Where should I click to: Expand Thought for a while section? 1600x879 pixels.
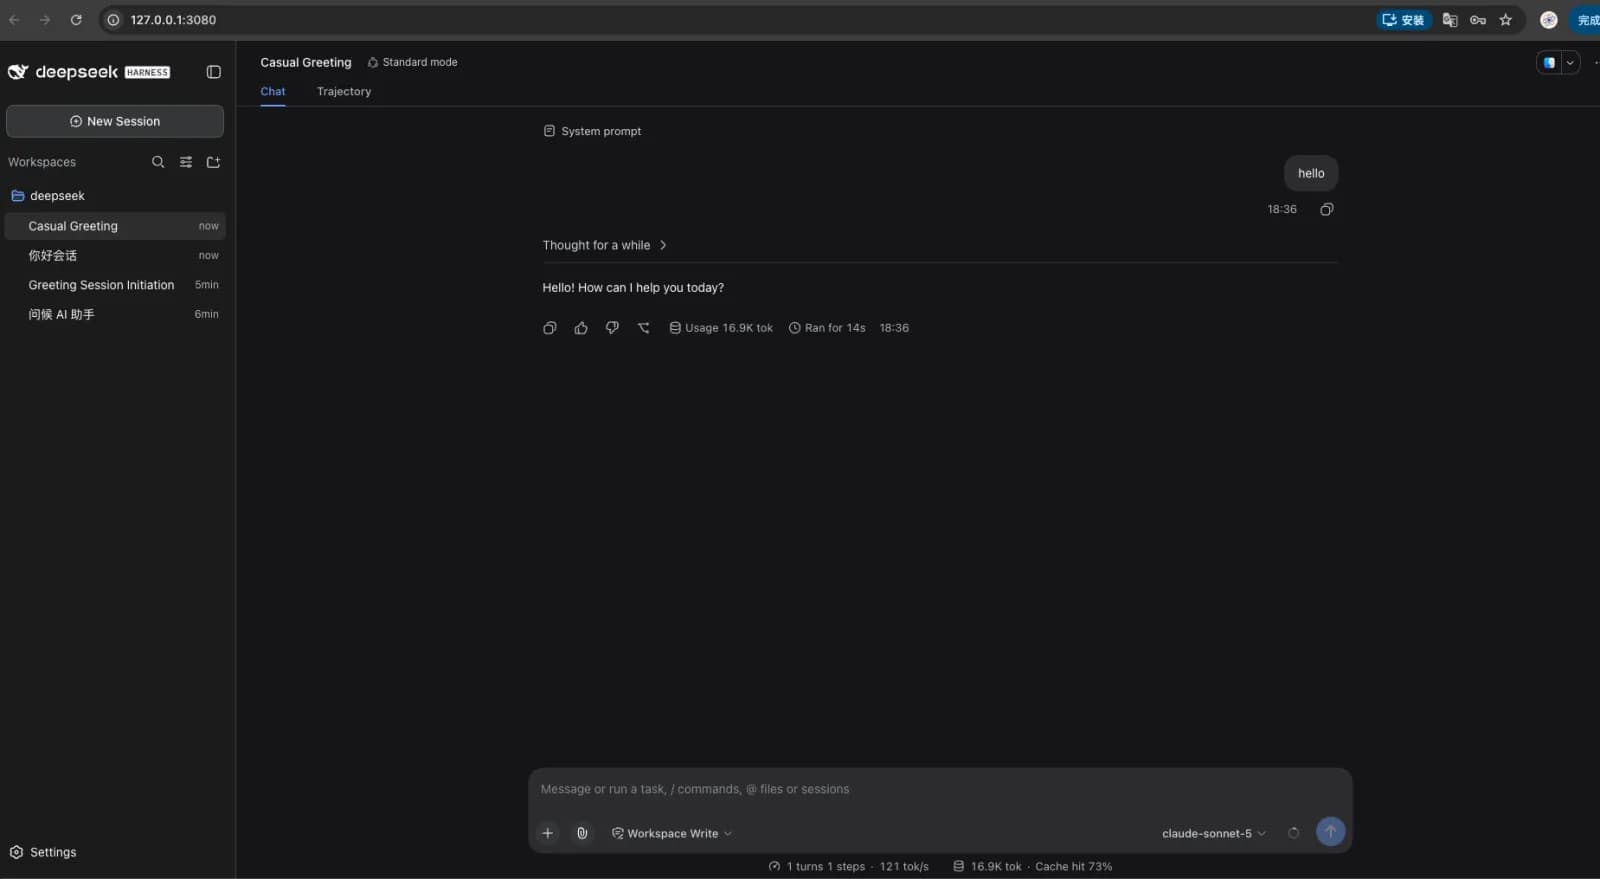click(605, 245)
